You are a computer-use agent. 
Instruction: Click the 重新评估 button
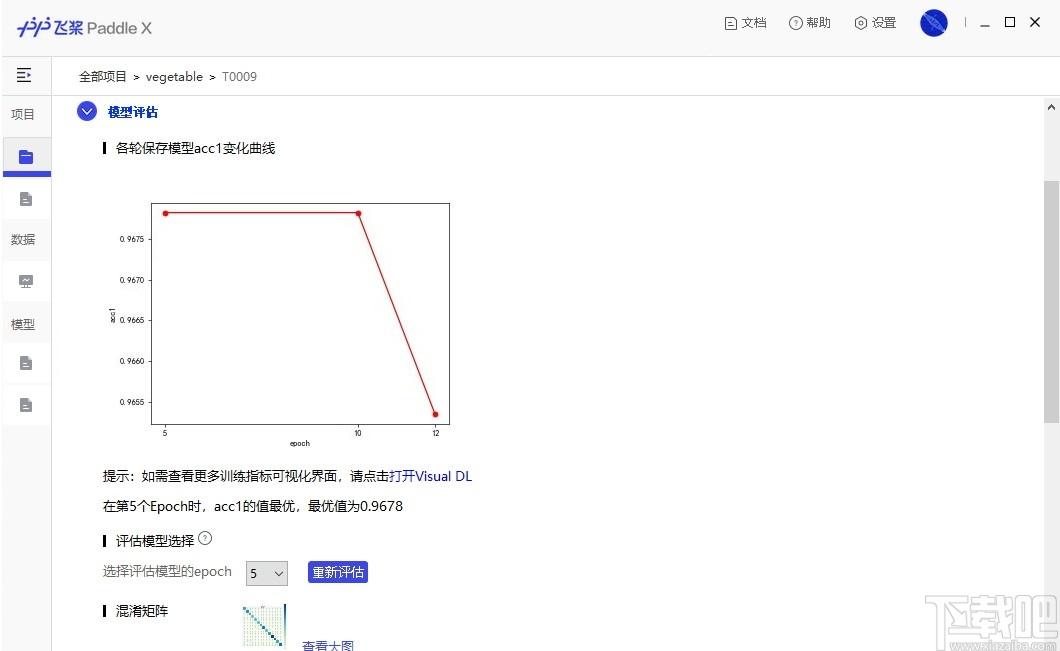(338, 572)
